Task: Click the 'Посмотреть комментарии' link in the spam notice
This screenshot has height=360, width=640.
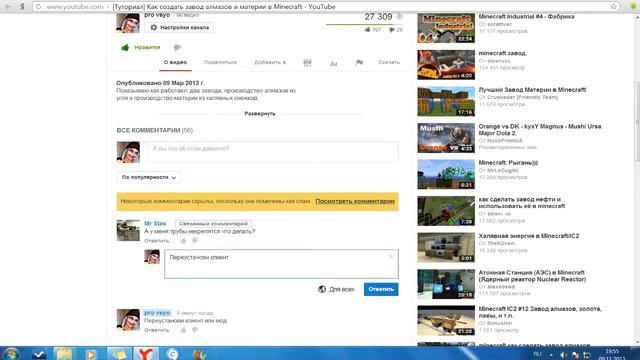Action: [355, 201]
